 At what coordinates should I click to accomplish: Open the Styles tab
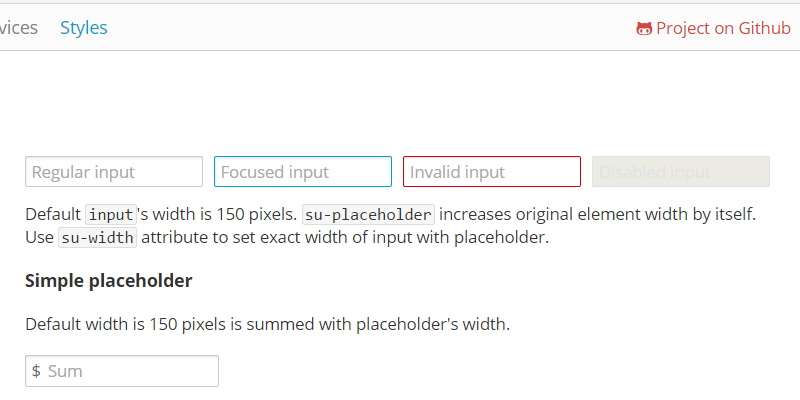click(84, 28)
